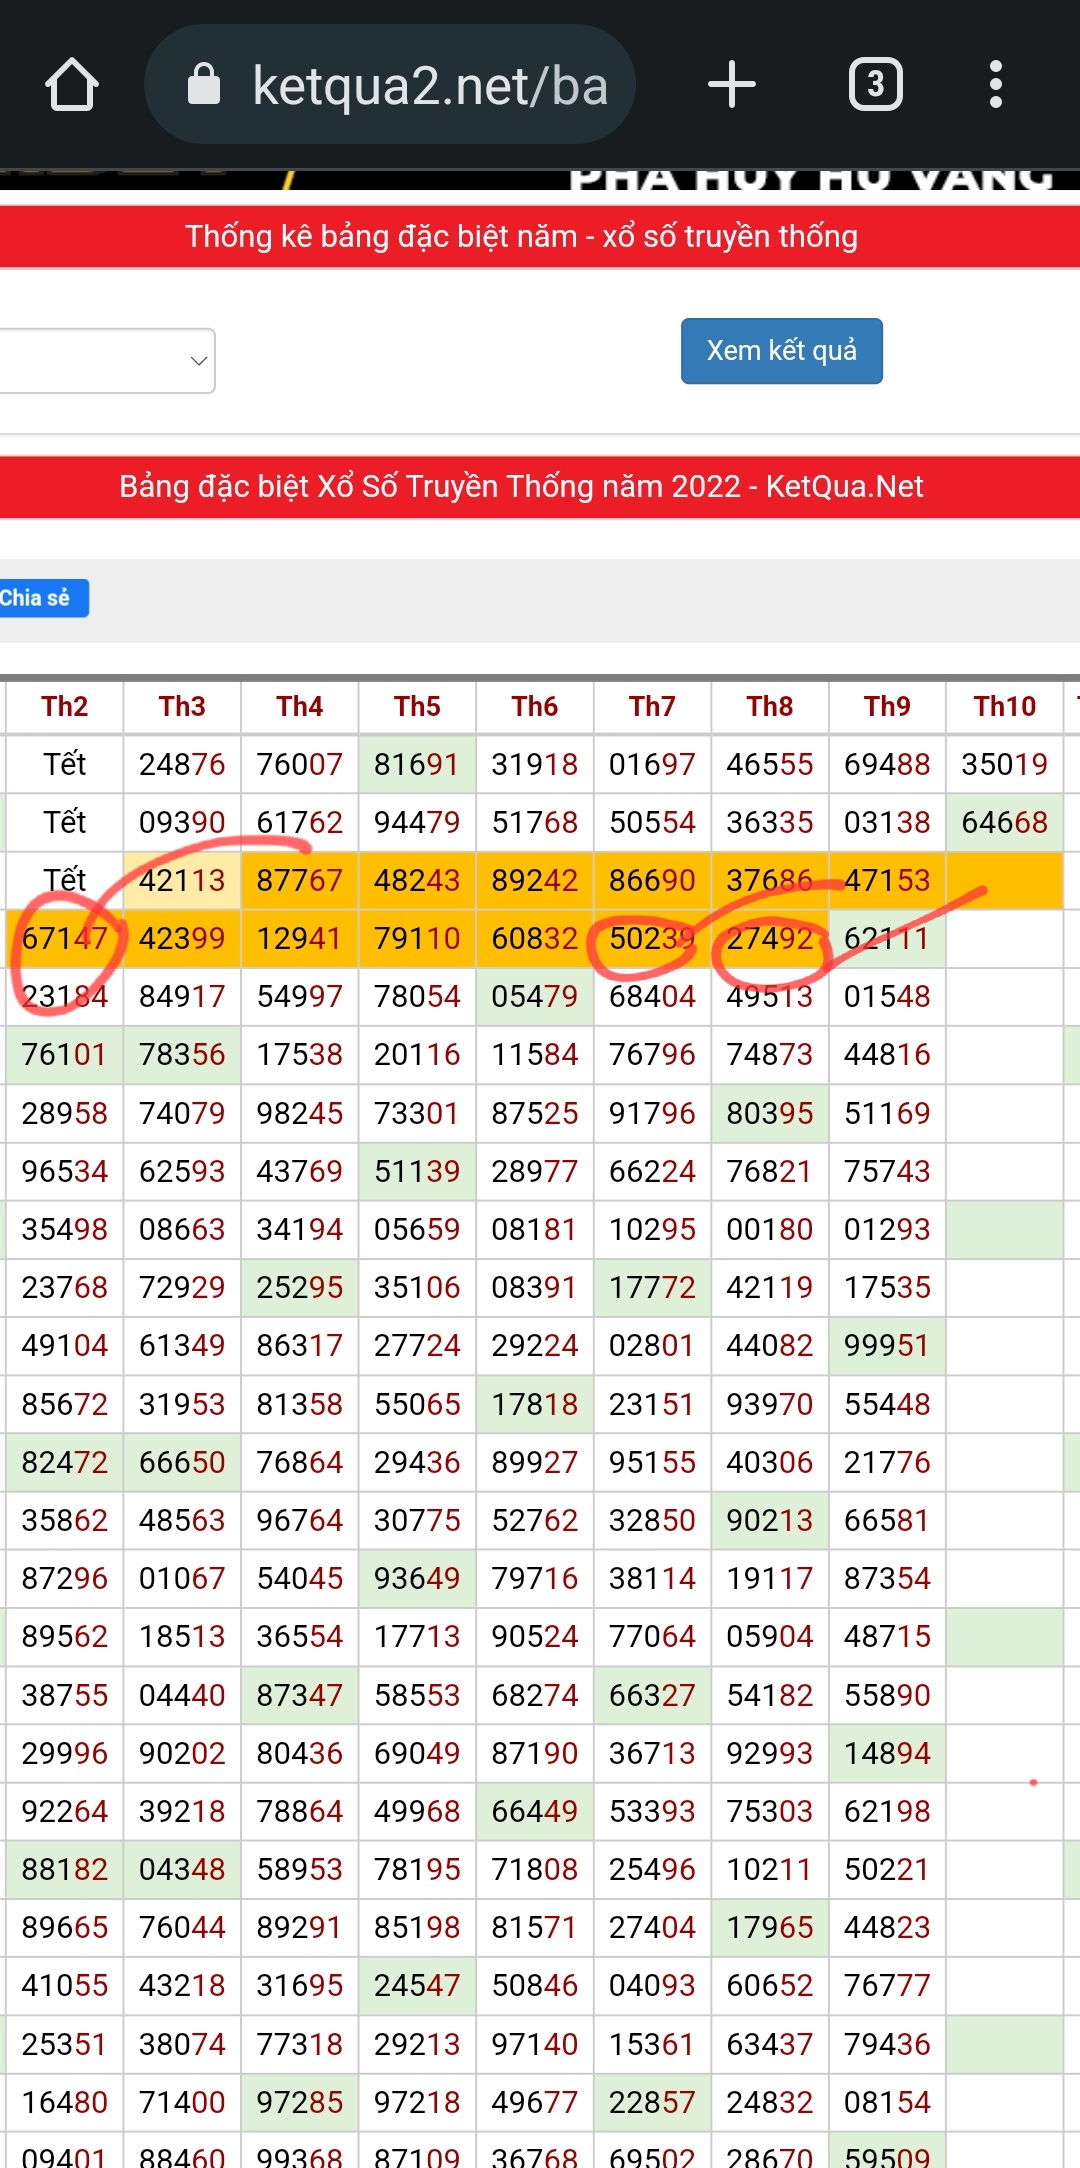
Task: Click the ketqua2.net address bar
Action: pos(430,85)
